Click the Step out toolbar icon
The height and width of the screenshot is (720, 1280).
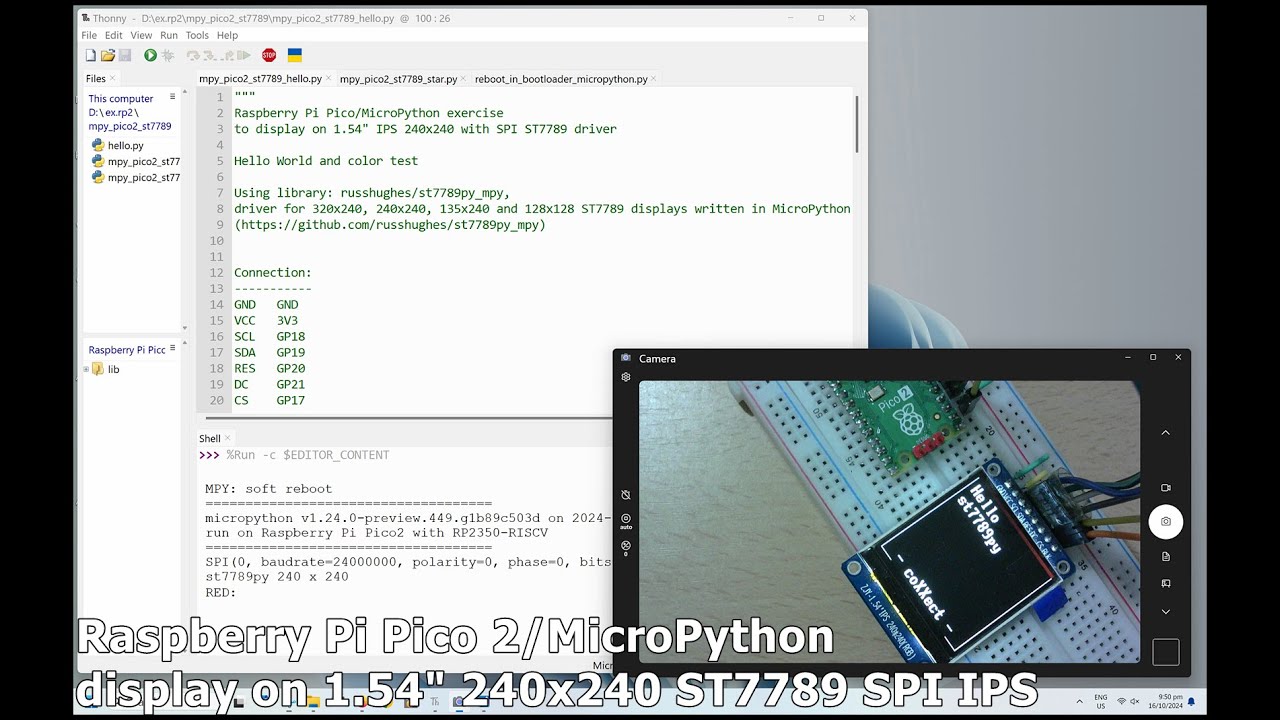coord(228,56)
